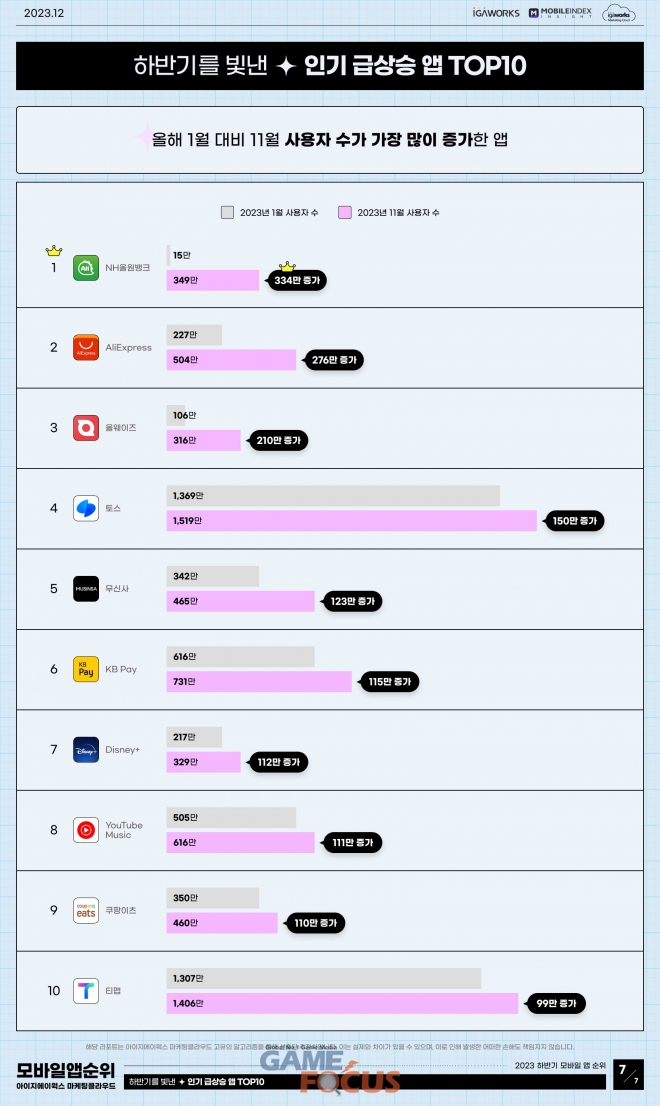660x1106 pixels.
Task: Click the 150만 증가 badge for Toss
Action: pos(574,521)
